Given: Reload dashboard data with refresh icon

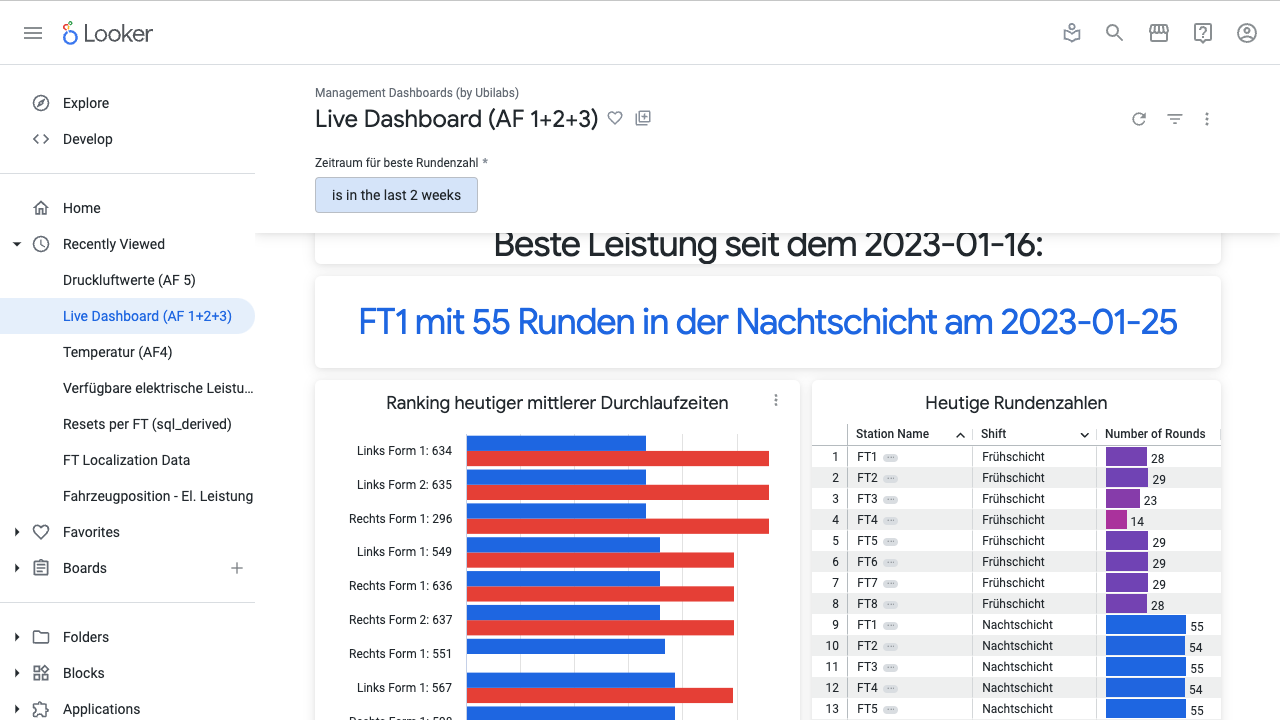Looking at the screenshot, I should click(1139, 119).
